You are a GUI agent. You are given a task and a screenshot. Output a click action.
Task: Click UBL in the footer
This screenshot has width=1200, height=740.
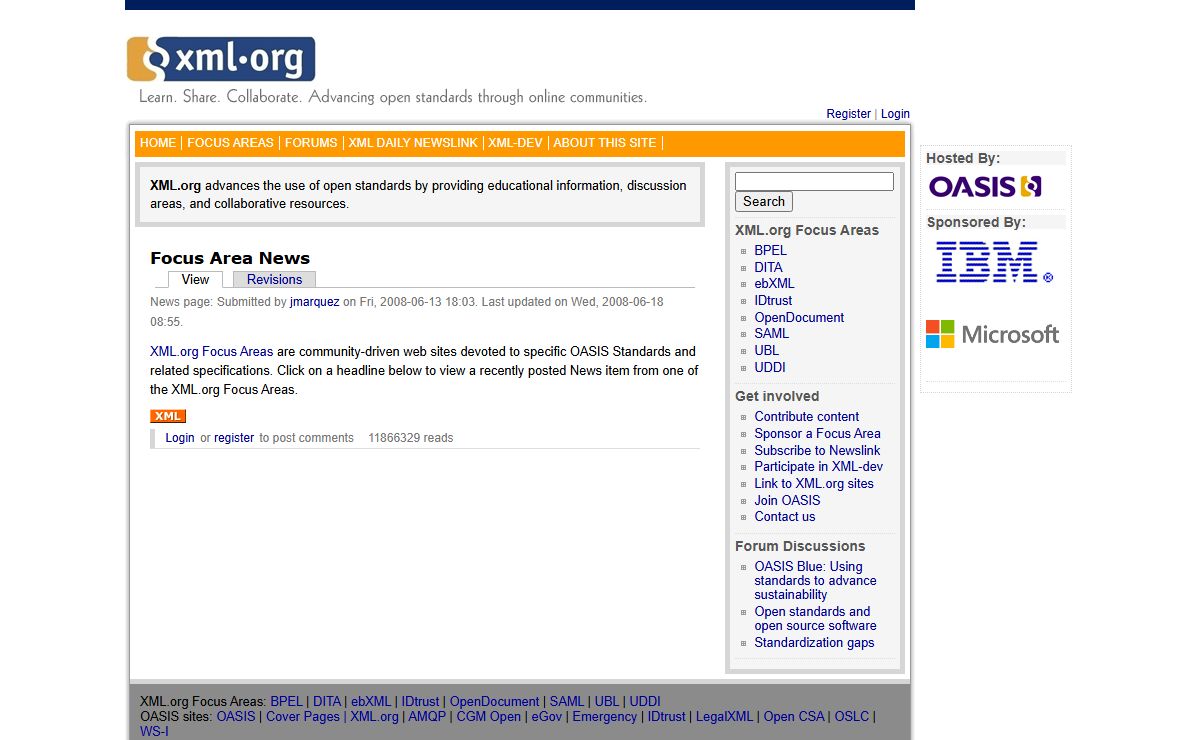tap(607, 702)
